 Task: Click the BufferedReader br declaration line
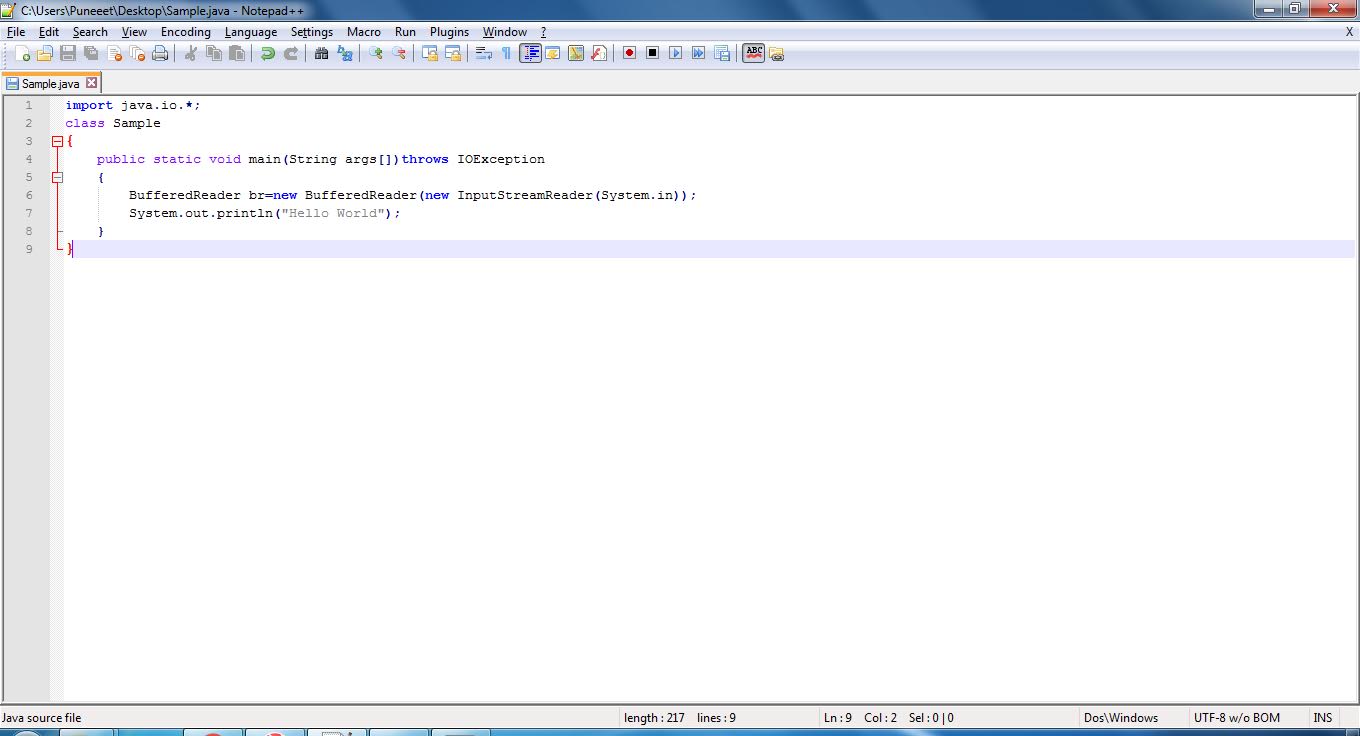tap(412, 195)
